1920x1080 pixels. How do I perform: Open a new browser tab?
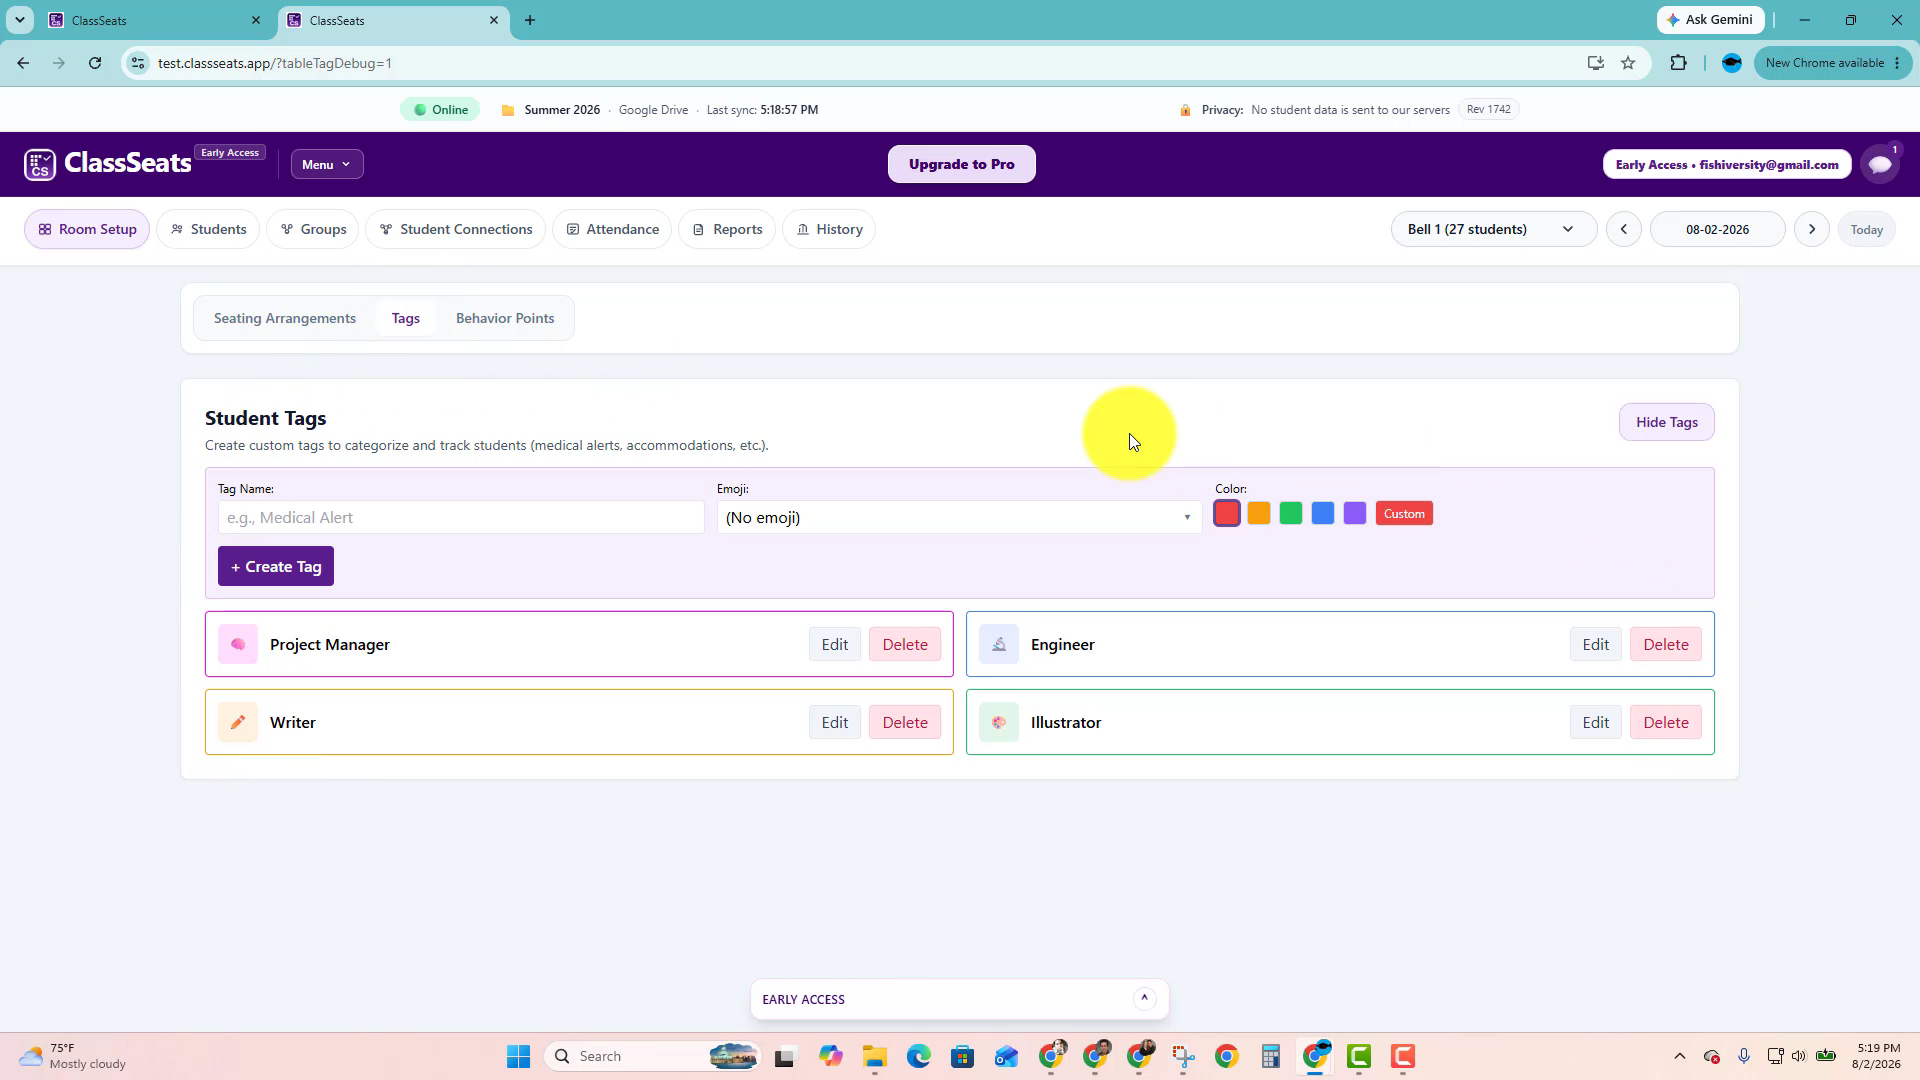(x=530, y=20)
